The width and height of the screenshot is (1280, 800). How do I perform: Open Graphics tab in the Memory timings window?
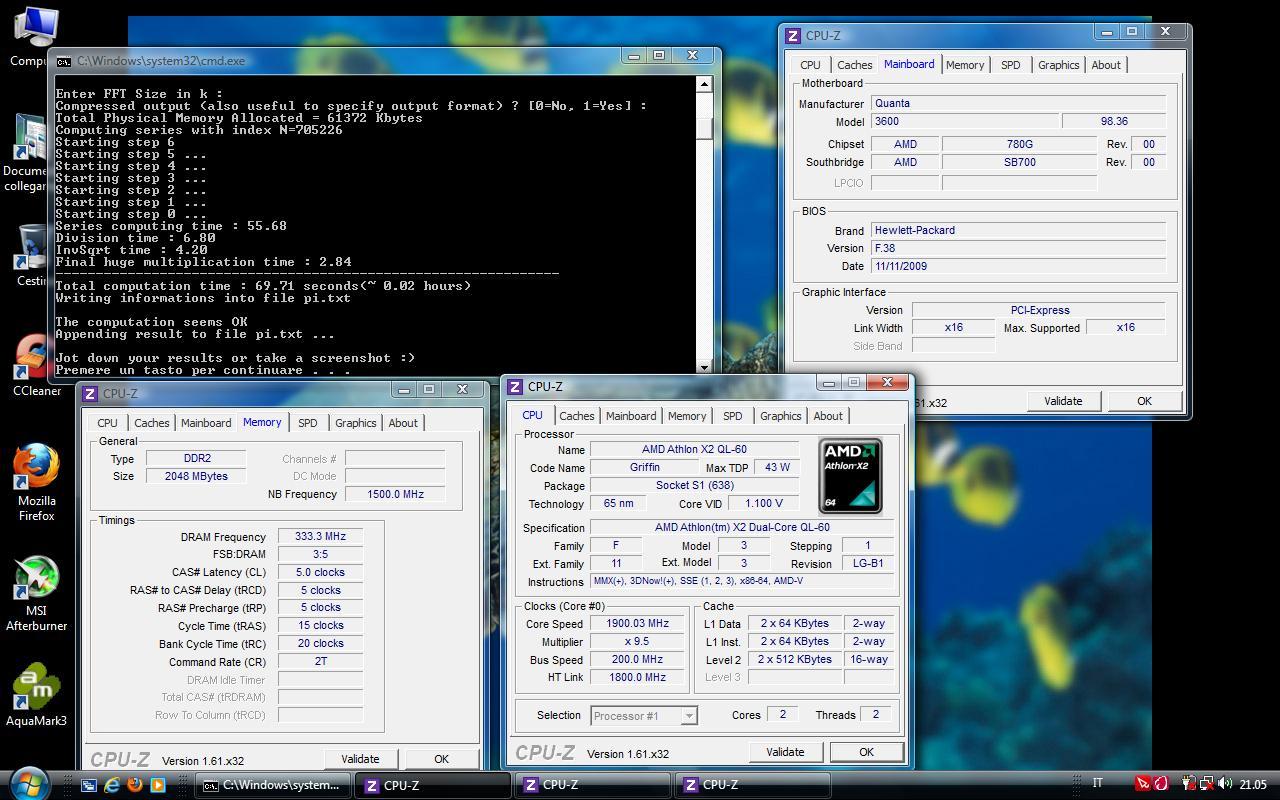point(356,423)
